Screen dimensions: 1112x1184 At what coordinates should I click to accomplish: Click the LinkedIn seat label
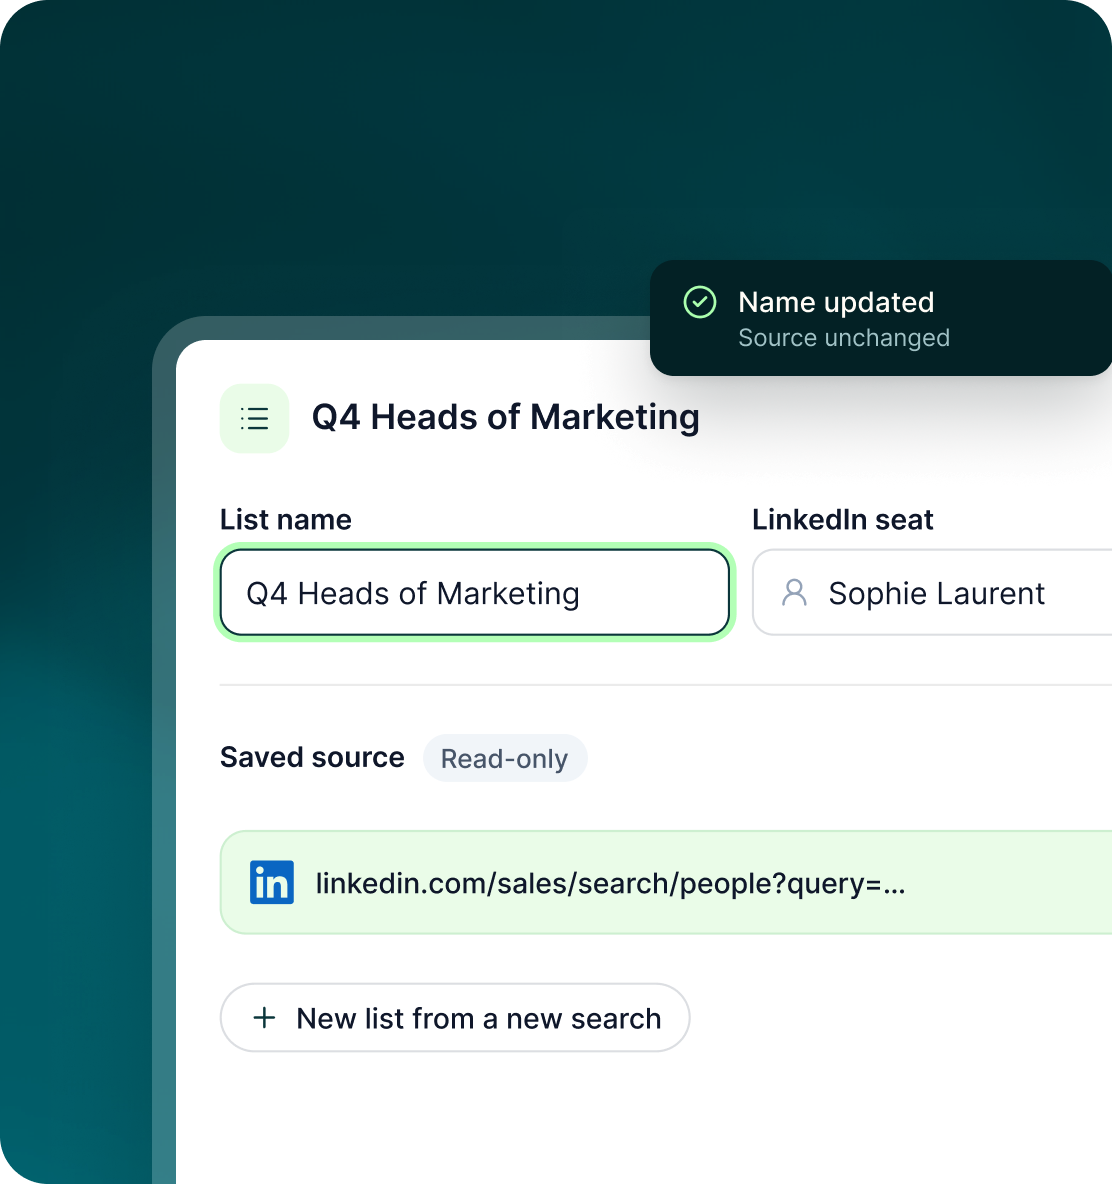(842, 520)
